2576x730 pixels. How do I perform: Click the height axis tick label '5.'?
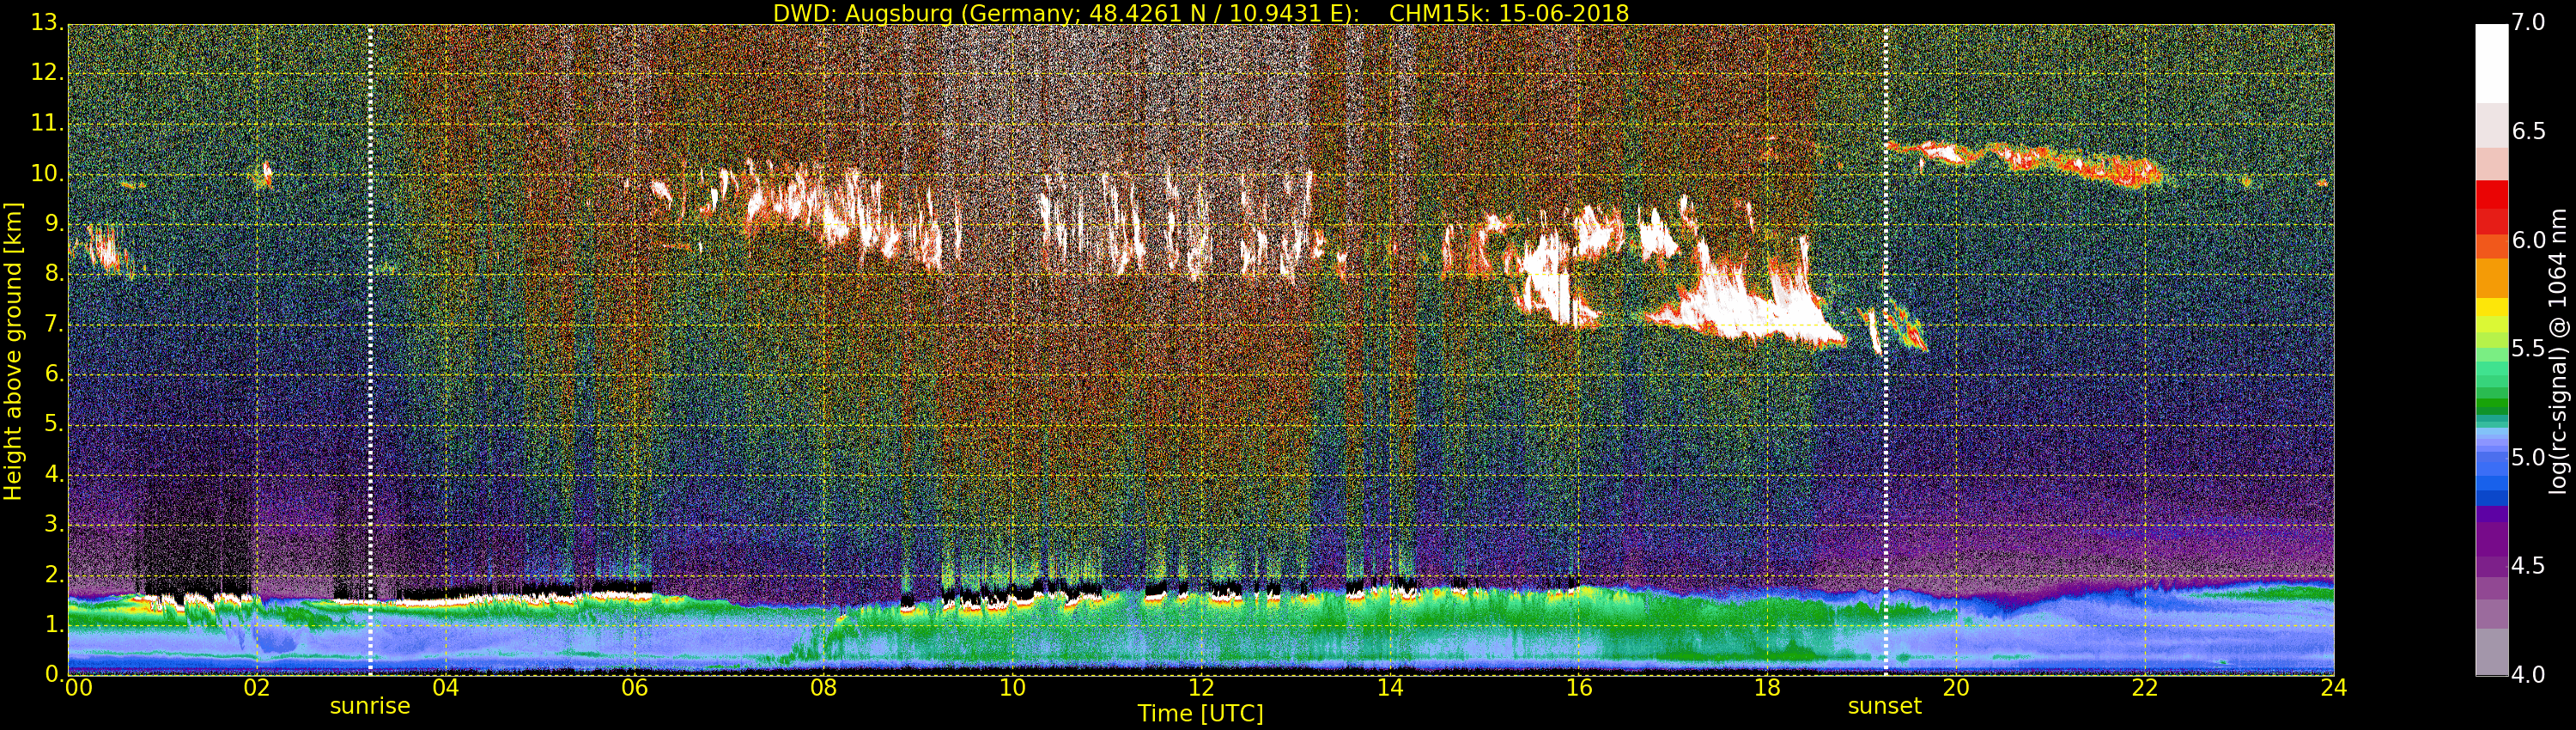coord(54,424)
